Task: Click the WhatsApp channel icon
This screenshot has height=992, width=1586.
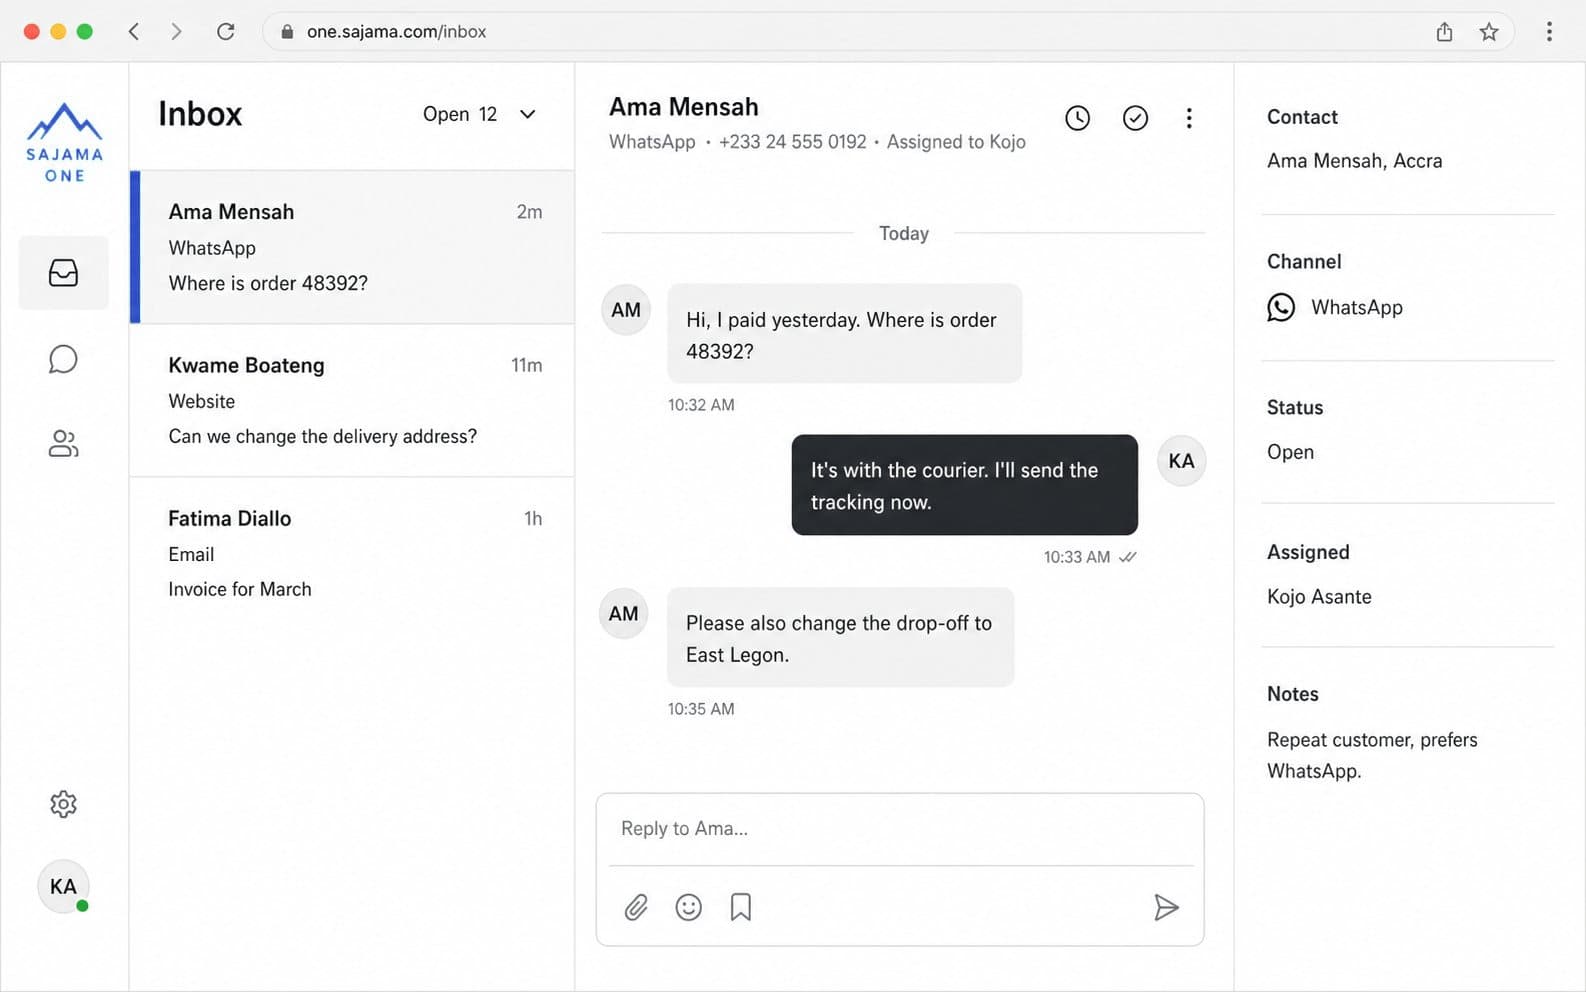Action: click(x=1281, y=307)
